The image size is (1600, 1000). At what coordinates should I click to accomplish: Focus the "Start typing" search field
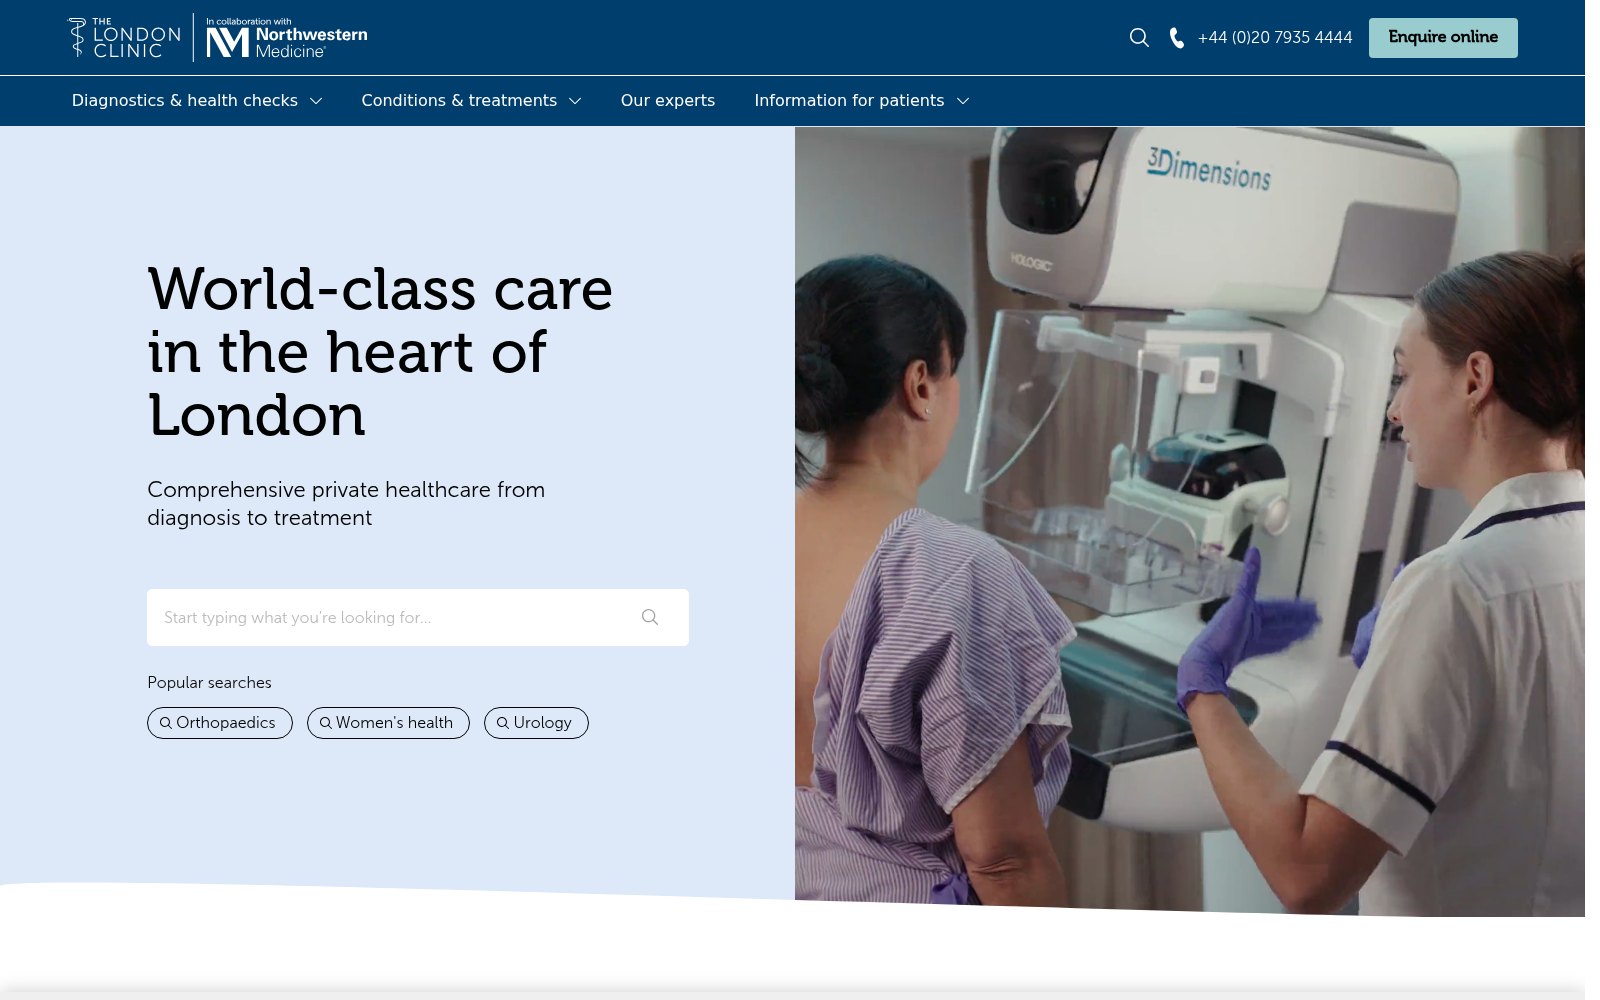click(x=390, y=618)
